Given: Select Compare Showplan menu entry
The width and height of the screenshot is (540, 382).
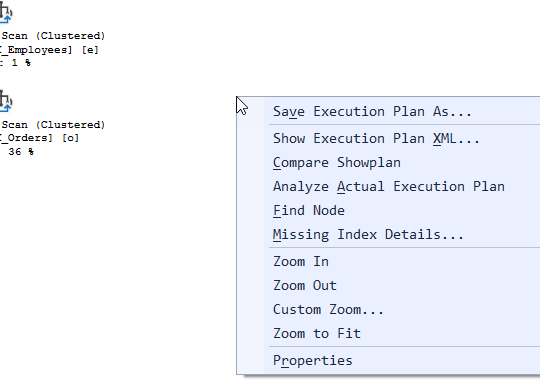Looking at the screenshot, I should [336, 163].
